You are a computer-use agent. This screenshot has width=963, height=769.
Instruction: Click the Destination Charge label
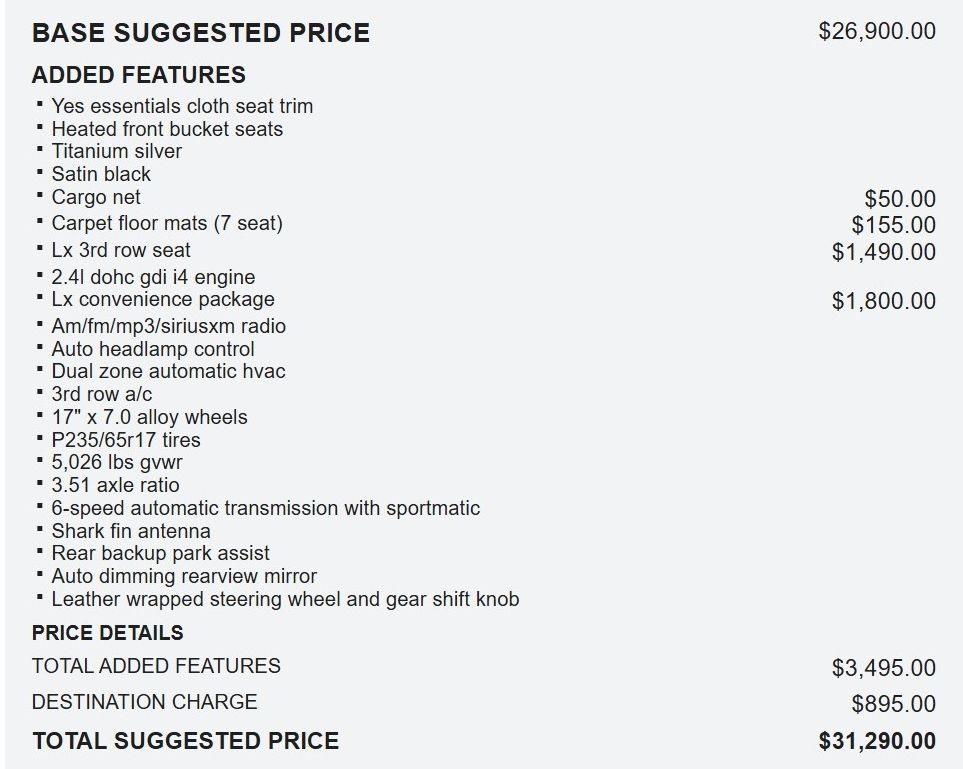click(144, 702)
